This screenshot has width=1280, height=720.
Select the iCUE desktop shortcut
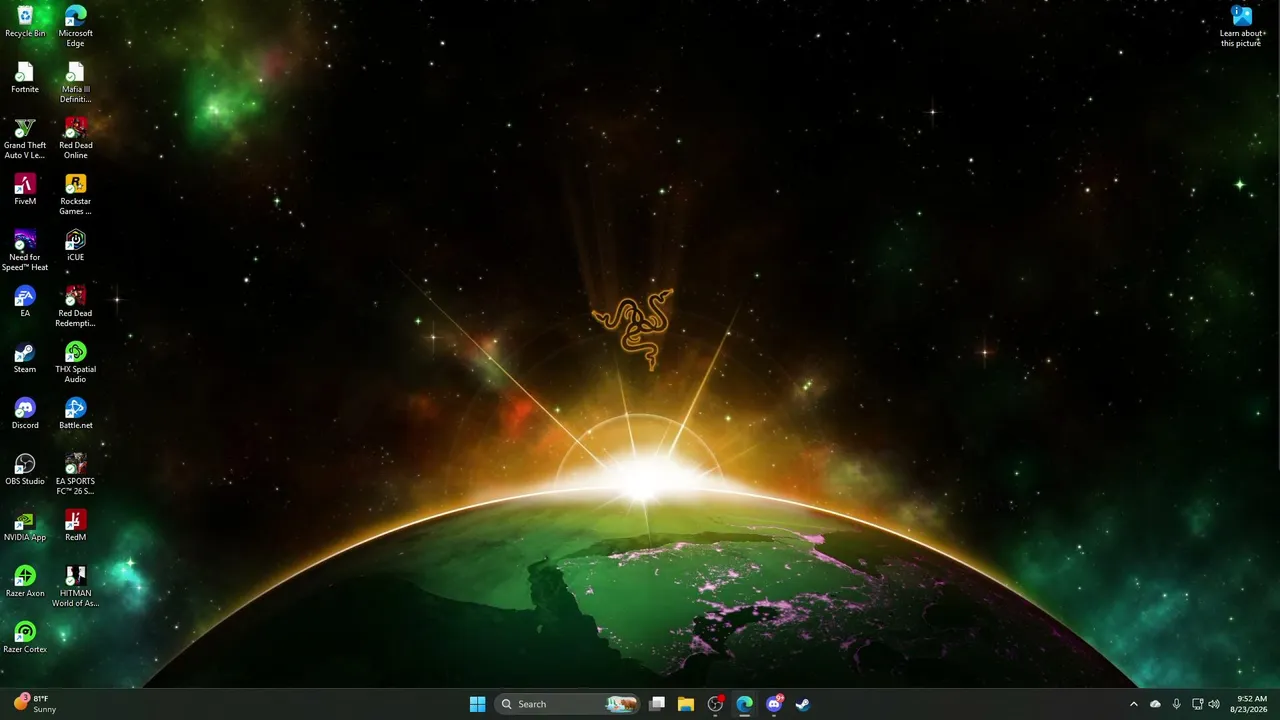click(75, 246)
